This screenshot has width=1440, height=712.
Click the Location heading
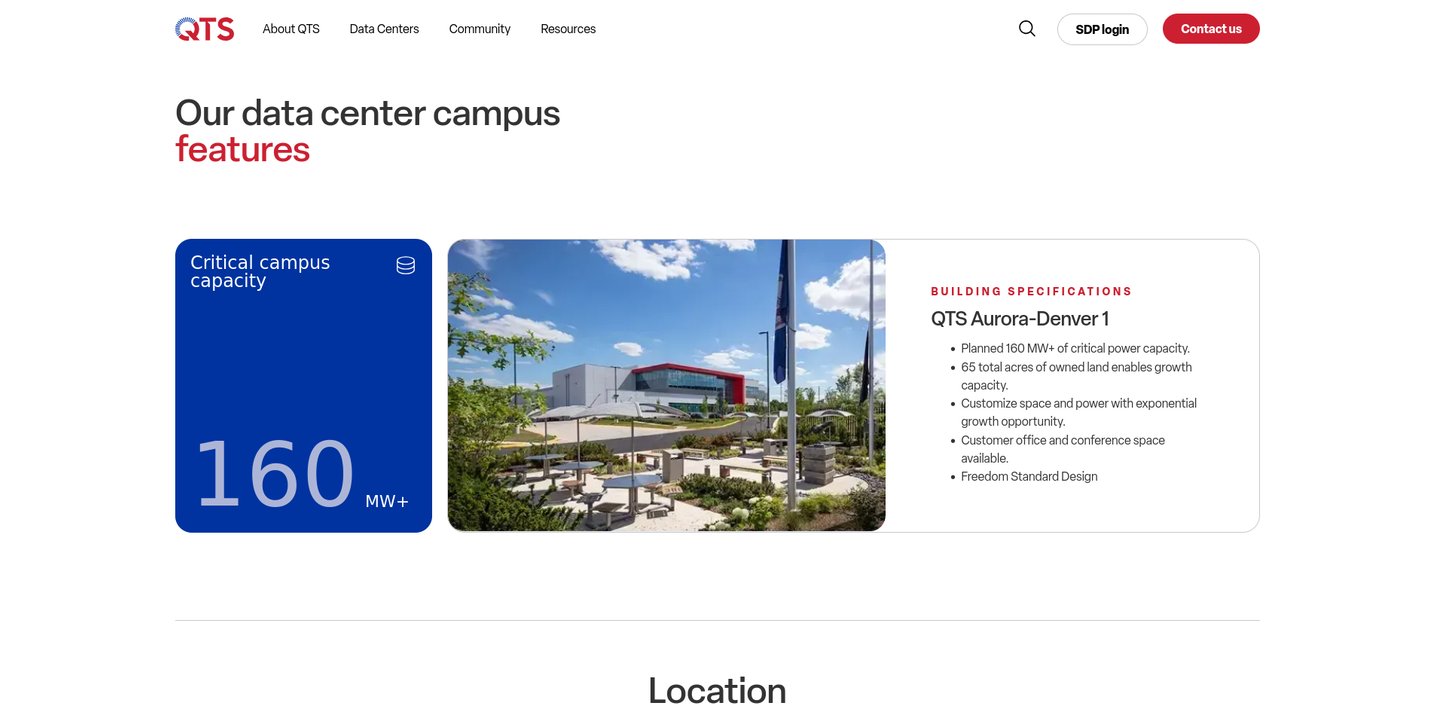click(717, 691)
